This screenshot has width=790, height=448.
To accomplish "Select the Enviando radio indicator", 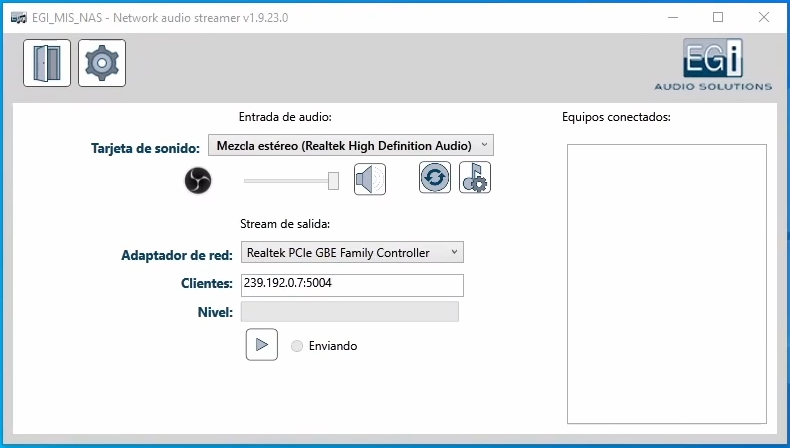I will click(x=297, y=346).
